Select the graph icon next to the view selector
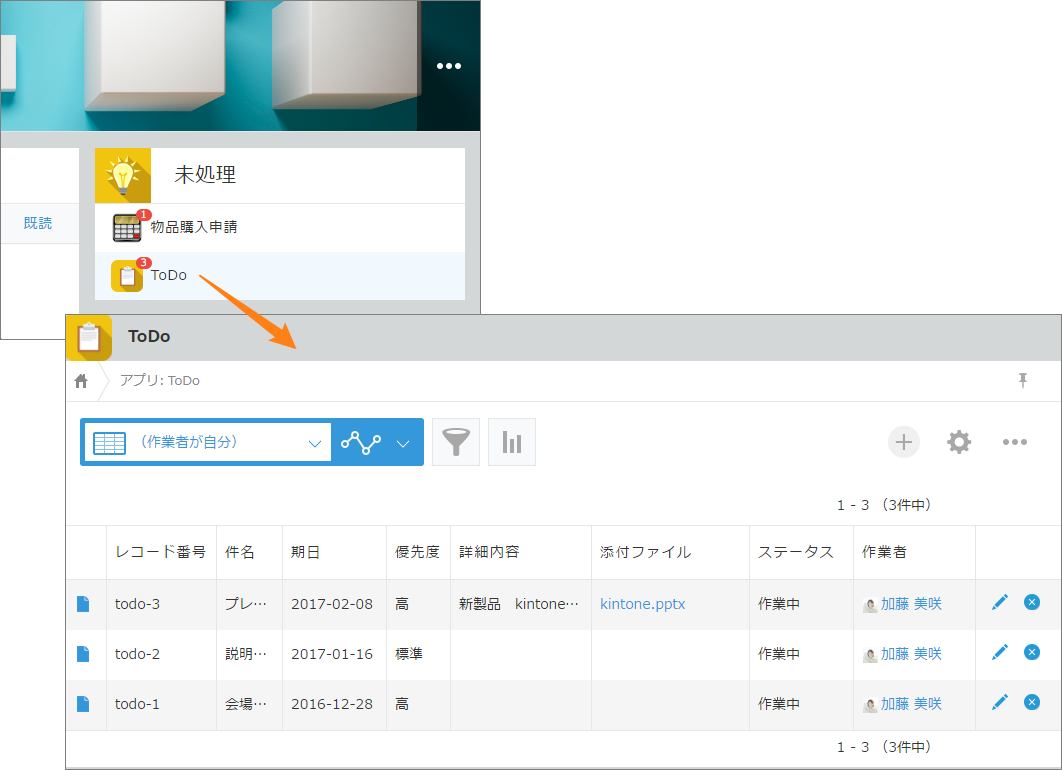Screen dimensions: 1062x770 [359, 441]
